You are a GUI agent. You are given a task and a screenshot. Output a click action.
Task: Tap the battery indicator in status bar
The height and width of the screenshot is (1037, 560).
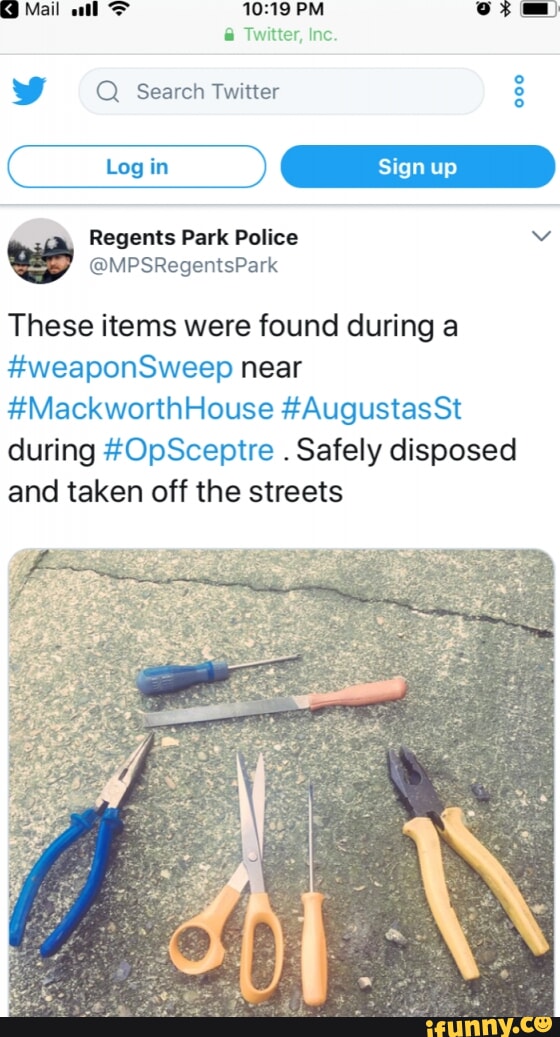pos(538,9)
